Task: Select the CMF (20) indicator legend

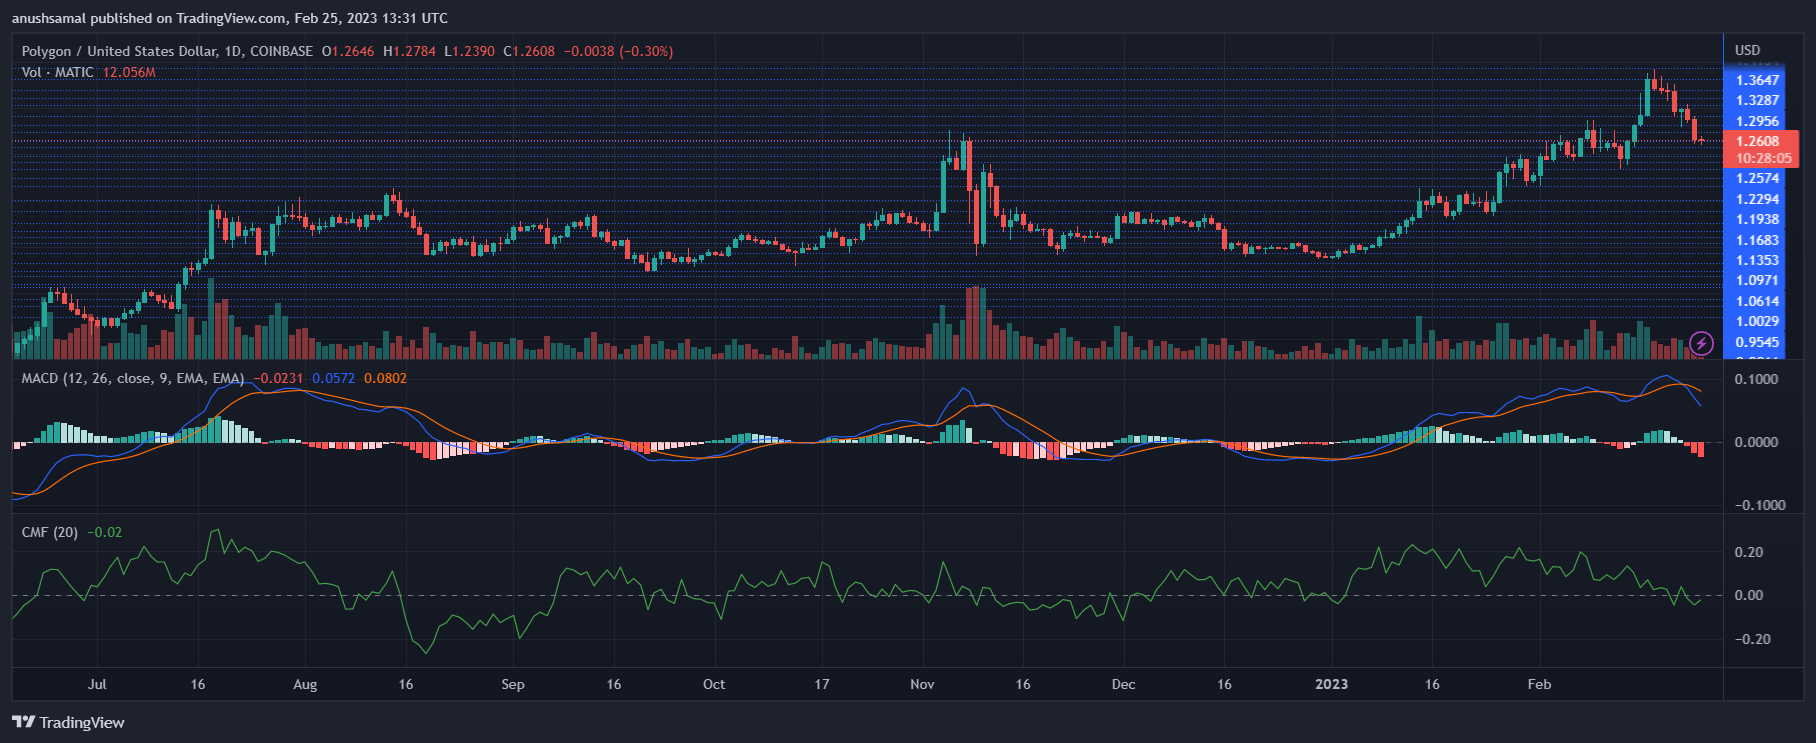Action: pos(49,532)
